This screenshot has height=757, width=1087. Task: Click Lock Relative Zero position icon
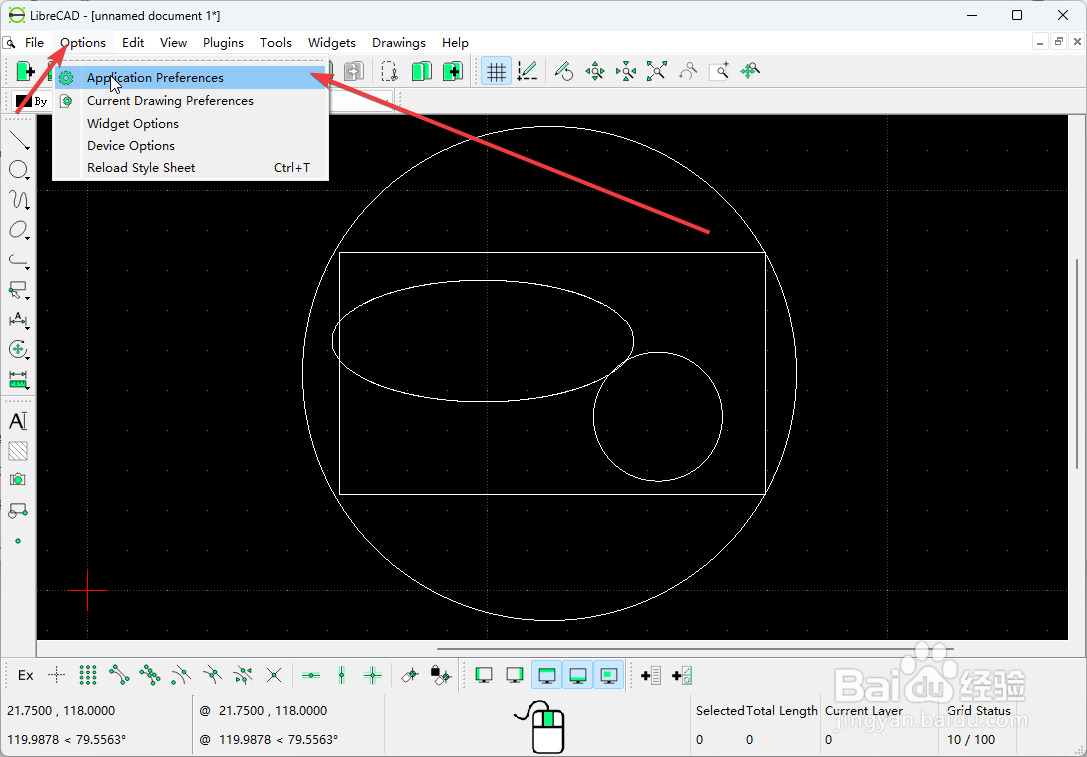click(x=440, y=675)
